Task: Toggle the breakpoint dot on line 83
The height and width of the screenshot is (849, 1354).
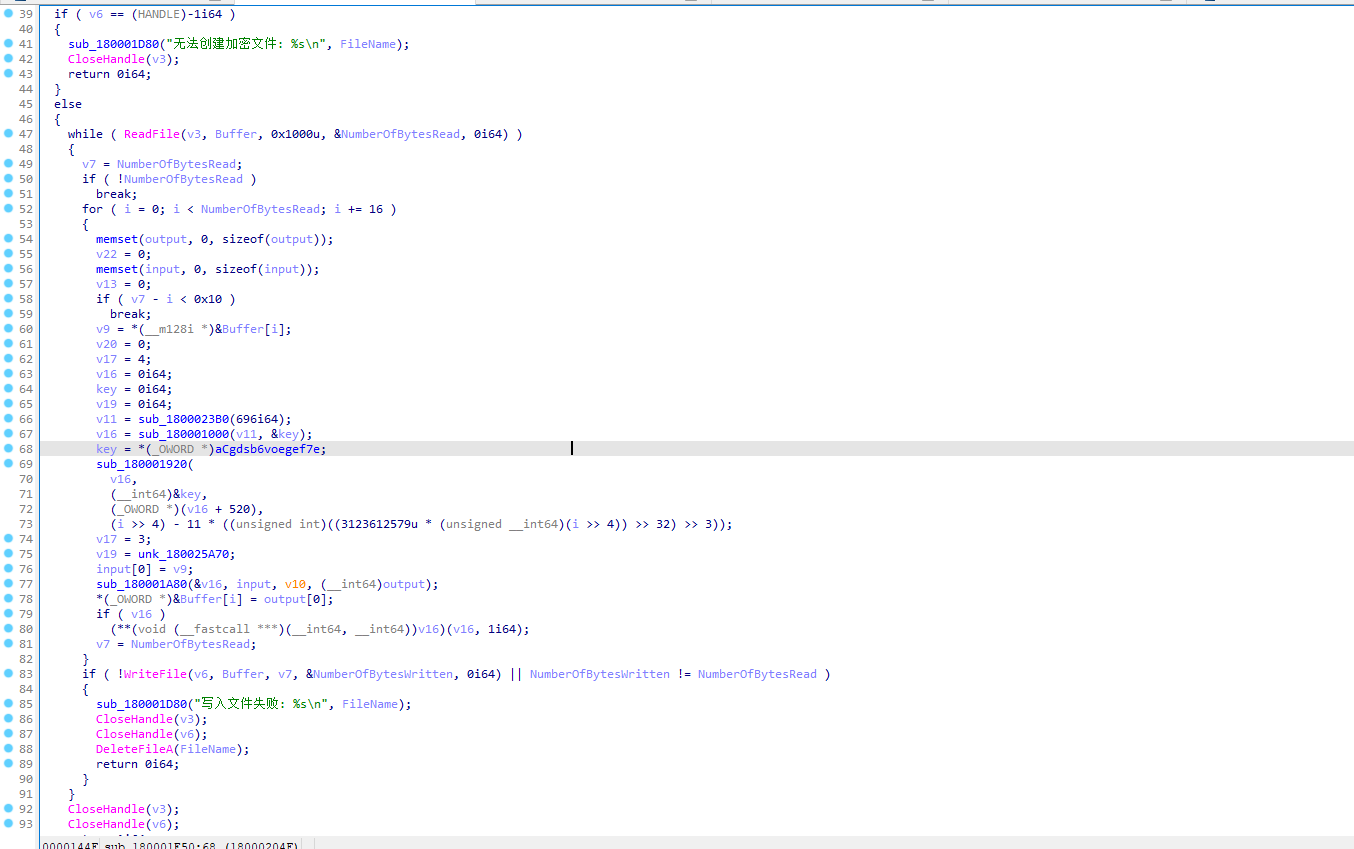Action: coord(8,673)
